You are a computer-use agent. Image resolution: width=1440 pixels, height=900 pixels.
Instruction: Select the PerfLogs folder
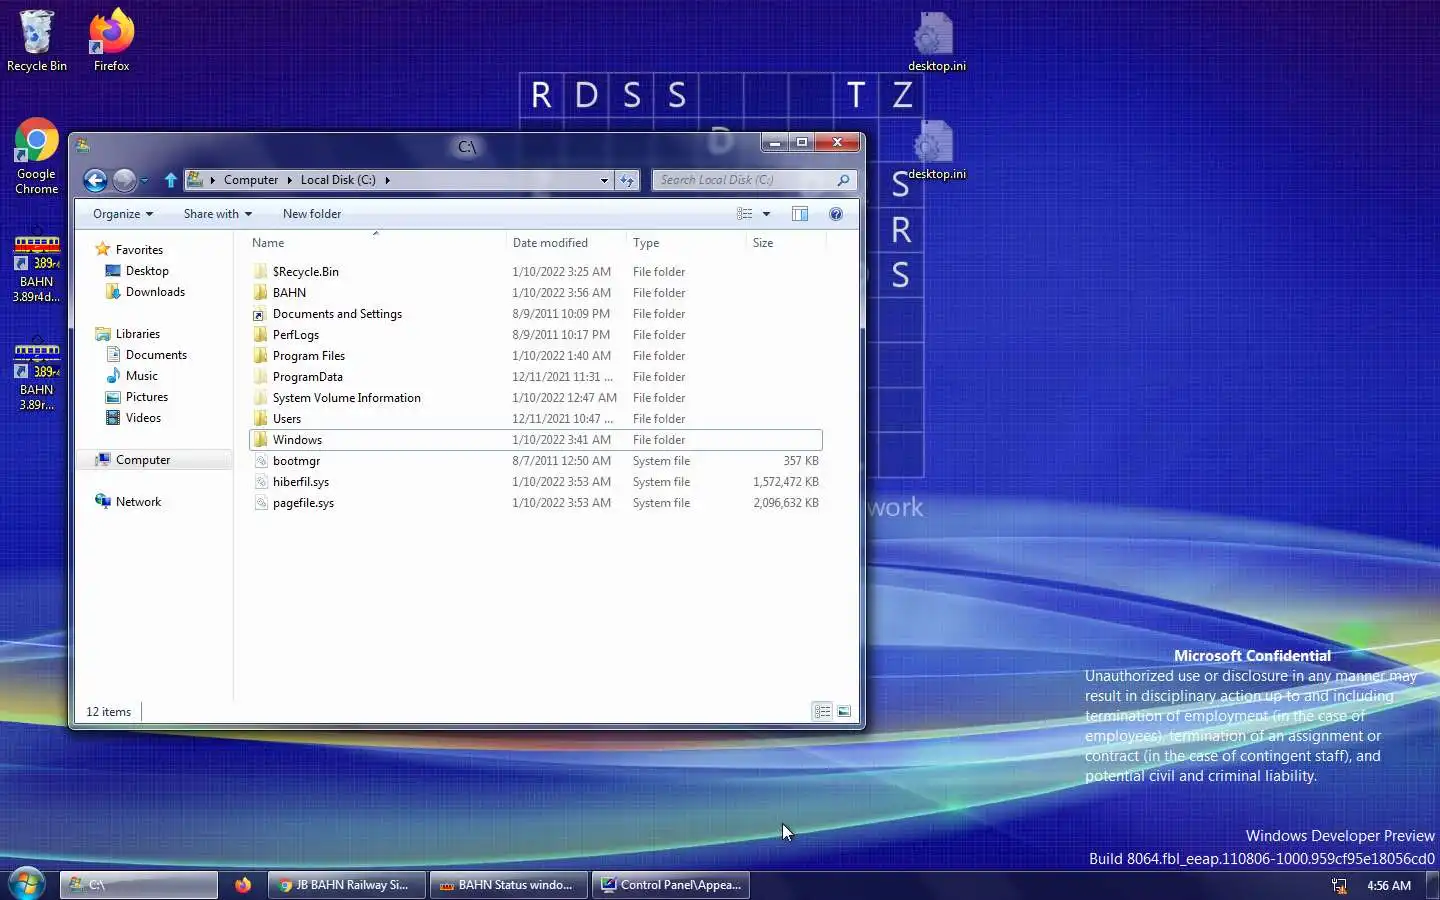[536, 335]
